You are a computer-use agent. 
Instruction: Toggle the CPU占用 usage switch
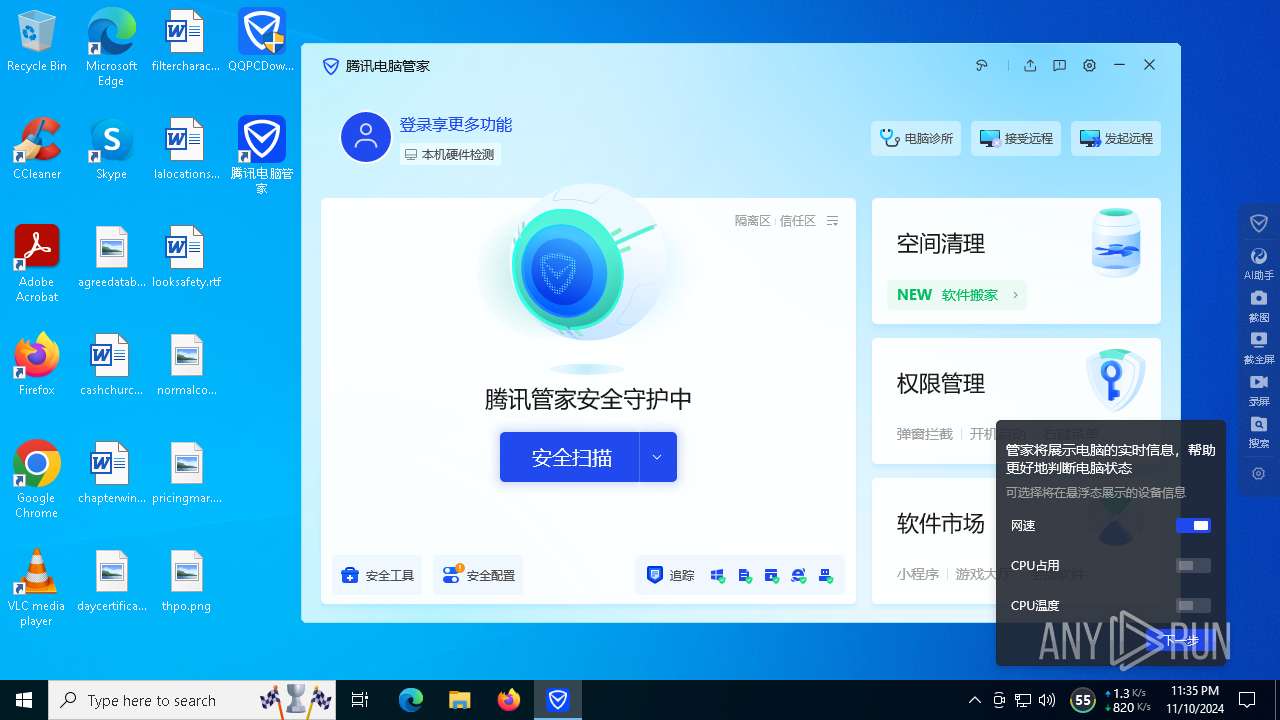pyautogui.click(x=1193, y=565)
